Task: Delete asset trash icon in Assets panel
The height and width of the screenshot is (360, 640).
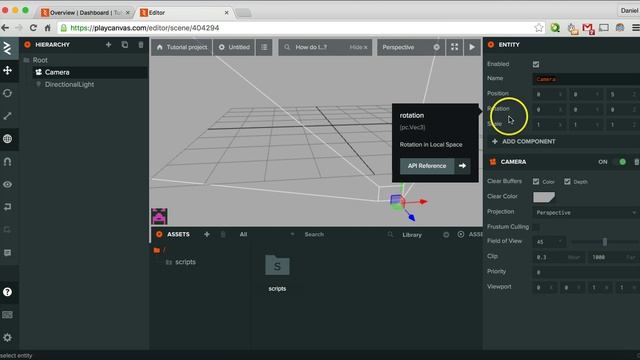Action: 223,234
